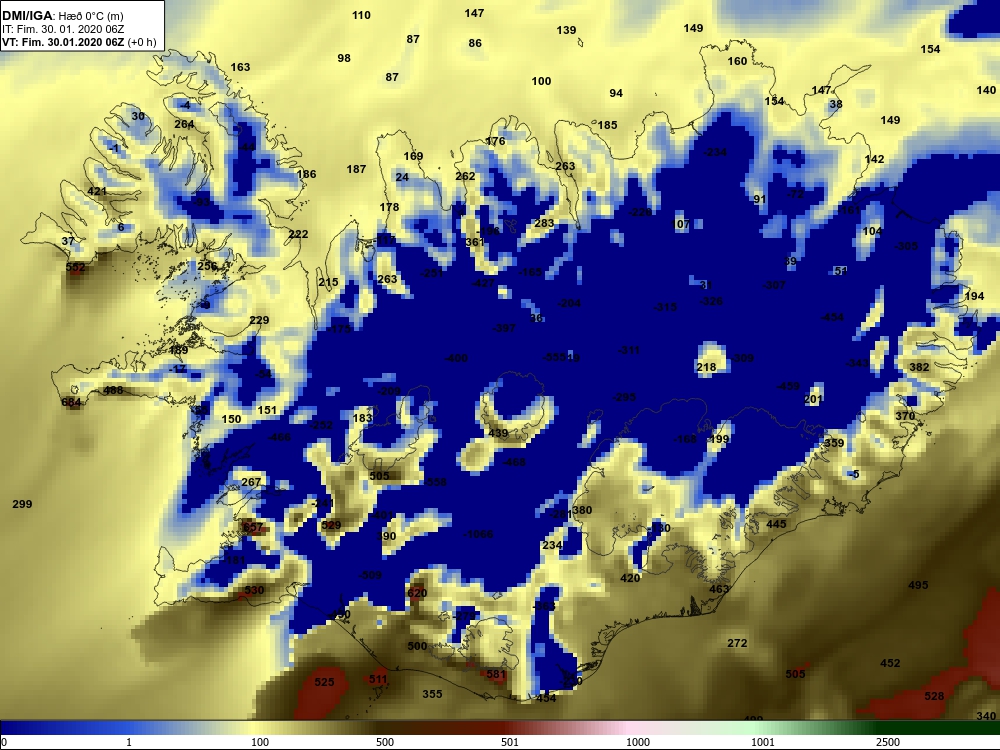The image size is (1000, 750).
Task: Select the '186' value on the map
Action: (306, 174)
